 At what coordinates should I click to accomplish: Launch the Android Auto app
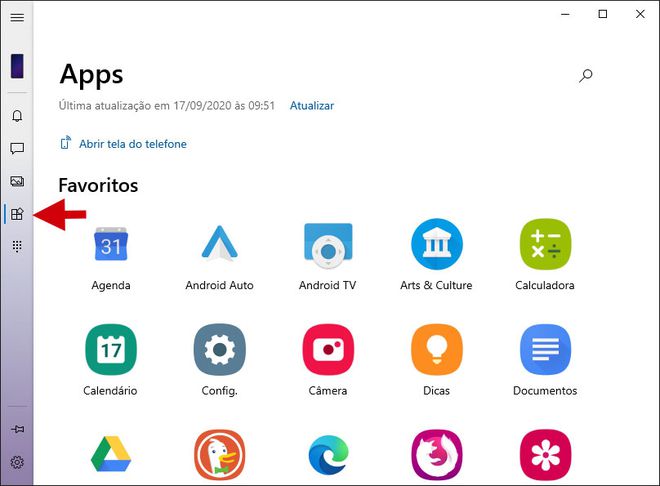219,243
